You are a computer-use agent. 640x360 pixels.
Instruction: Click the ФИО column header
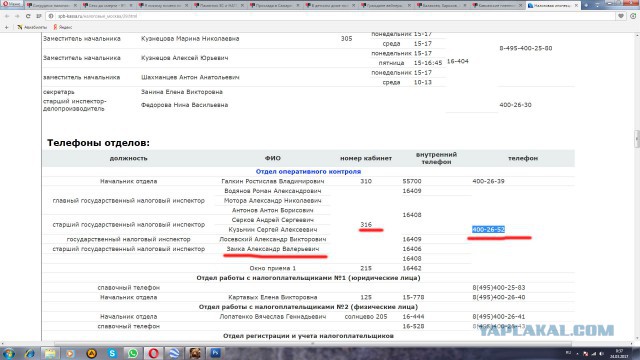[x=273, y=158]
